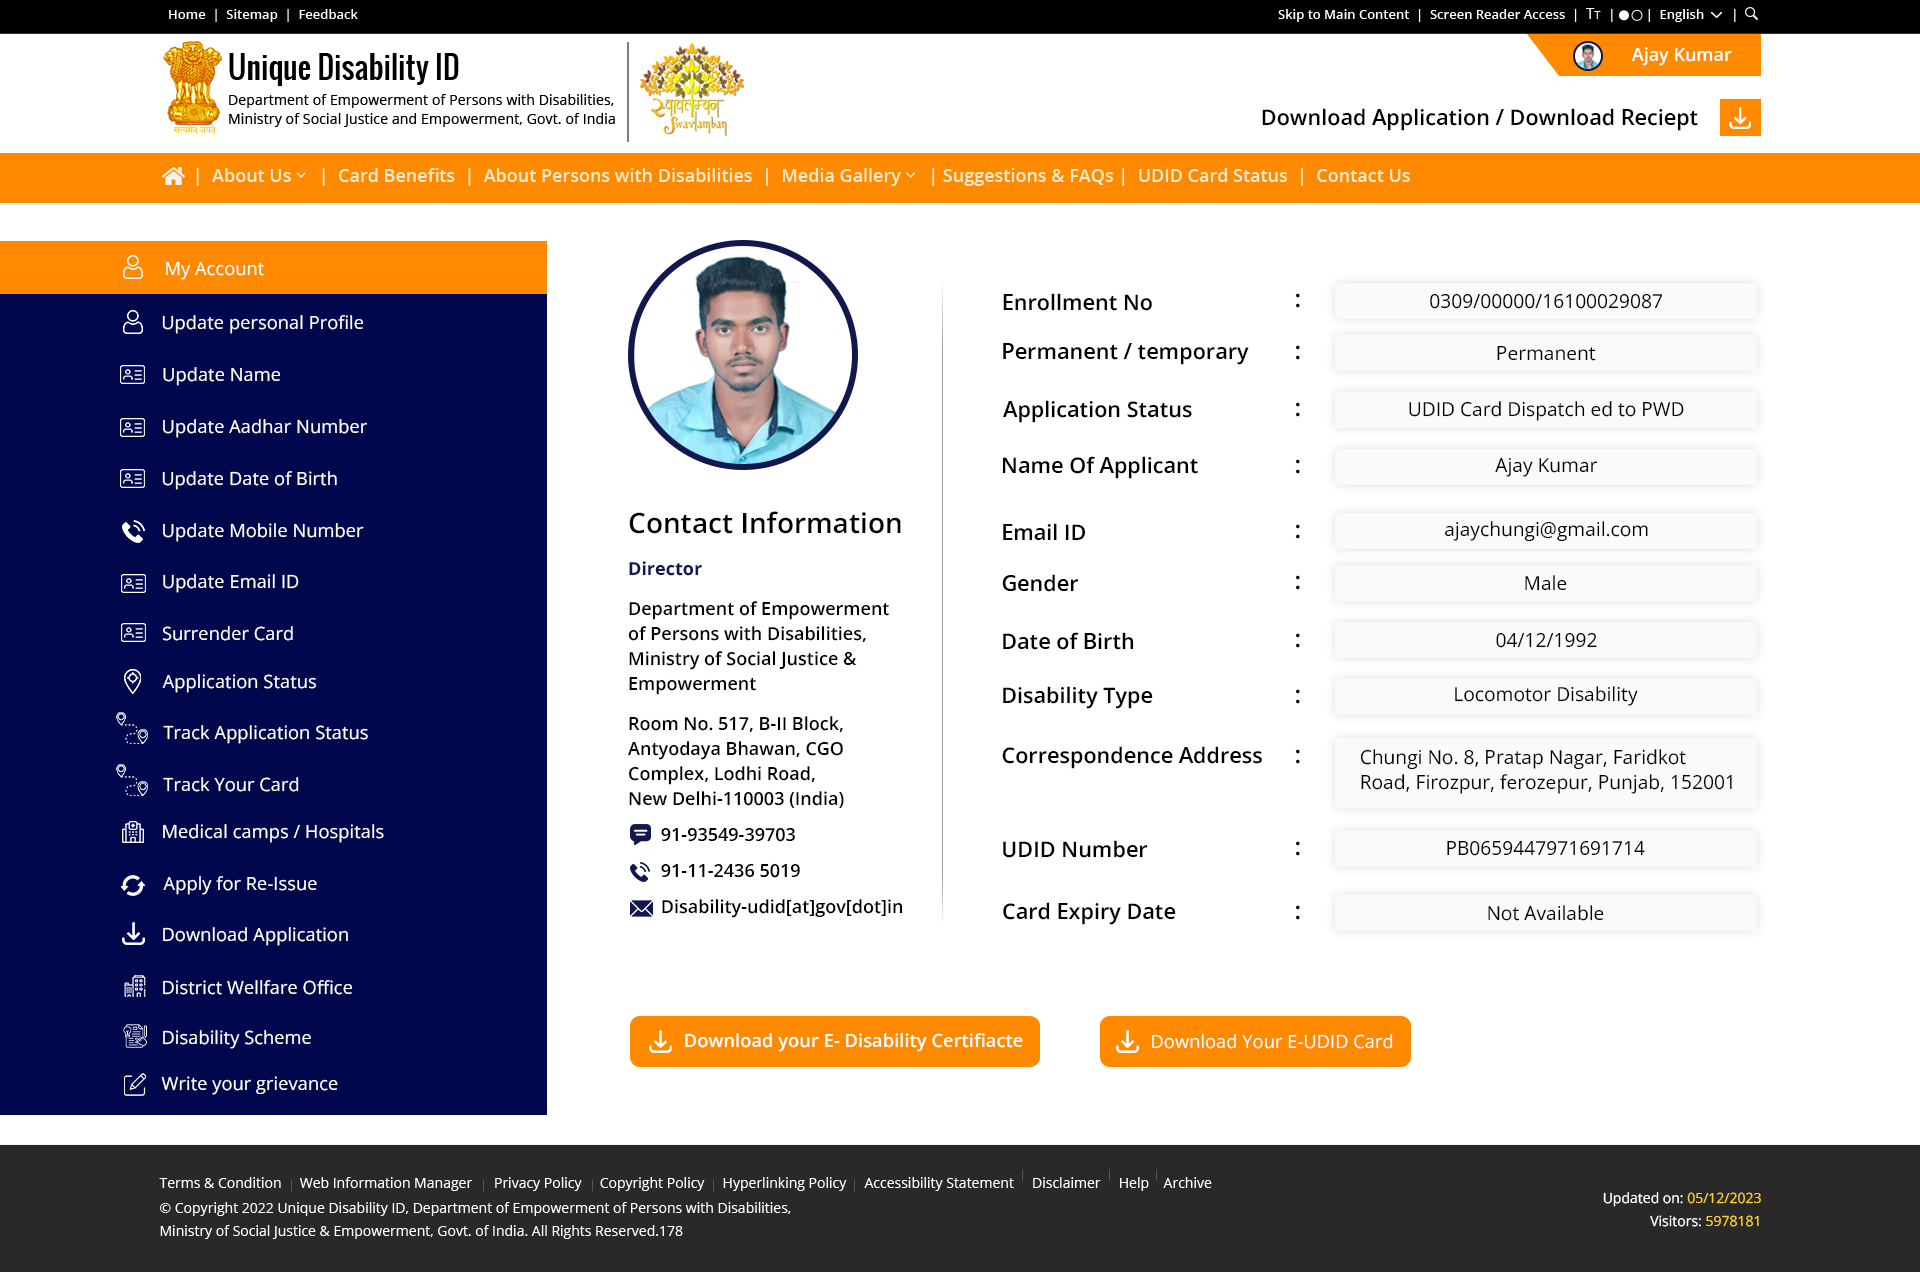Expand the About Us menu

tap(259, 176)
